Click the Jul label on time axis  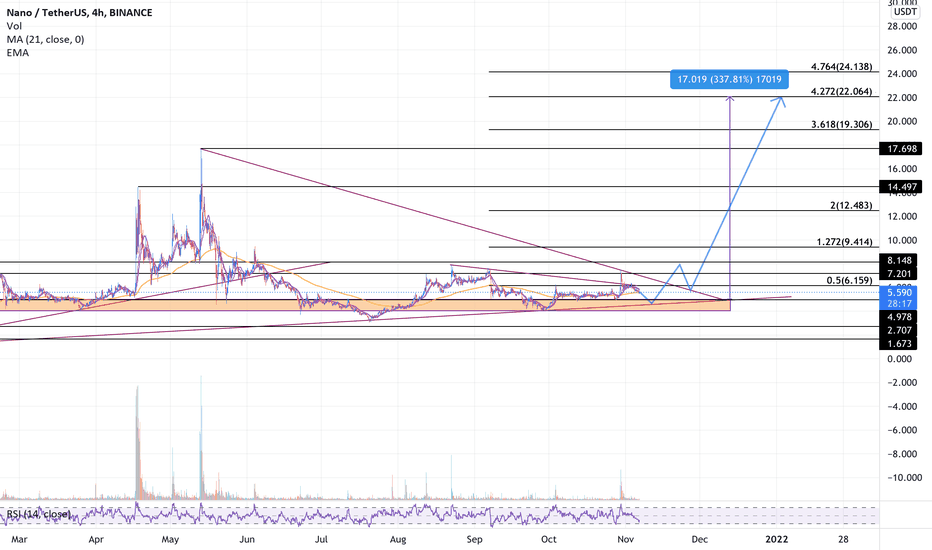321,539
